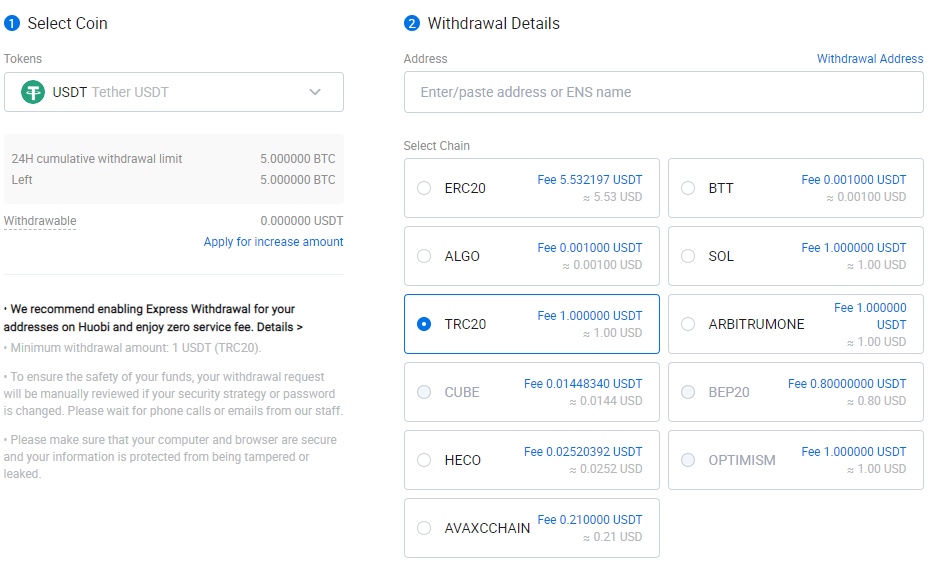
Task: Click the green Tether USDT coin icon
Action: 33,93
